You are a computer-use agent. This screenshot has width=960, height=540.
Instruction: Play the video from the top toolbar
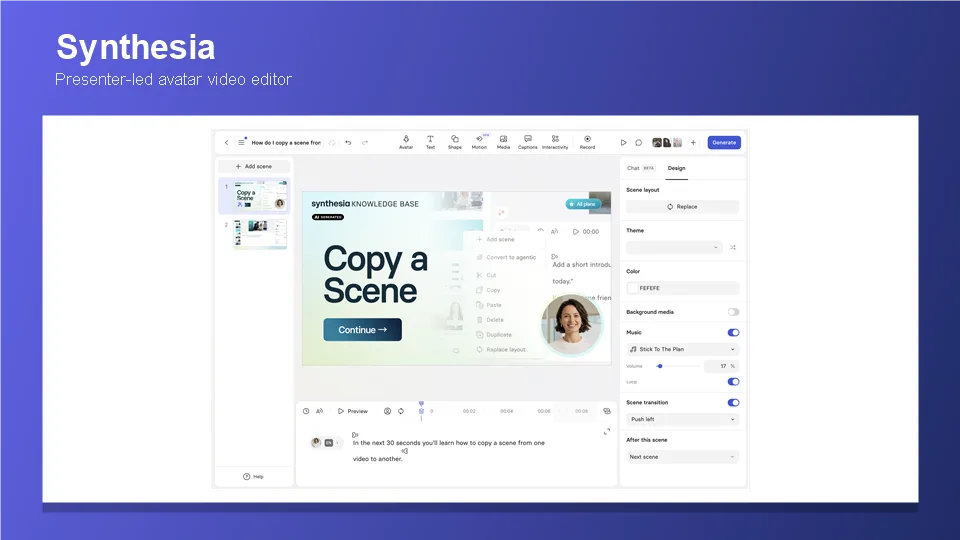tap(623, 143)
